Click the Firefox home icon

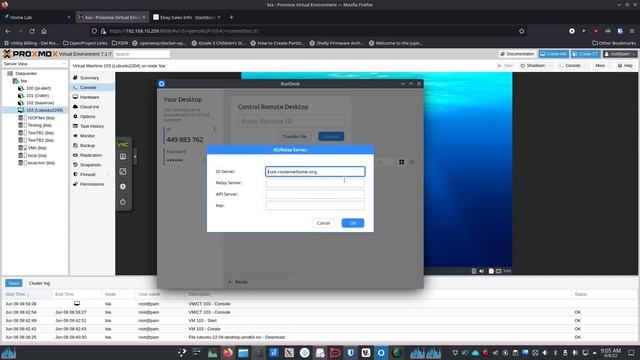pyautogui.click(x=44, y=31)
